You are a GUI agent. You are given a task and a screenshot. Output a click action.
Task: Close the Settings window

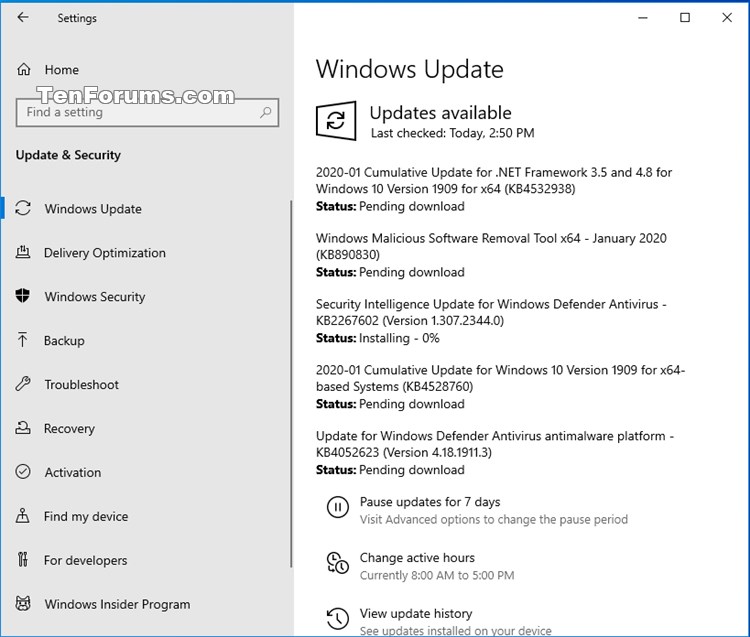tap(727, 18)
